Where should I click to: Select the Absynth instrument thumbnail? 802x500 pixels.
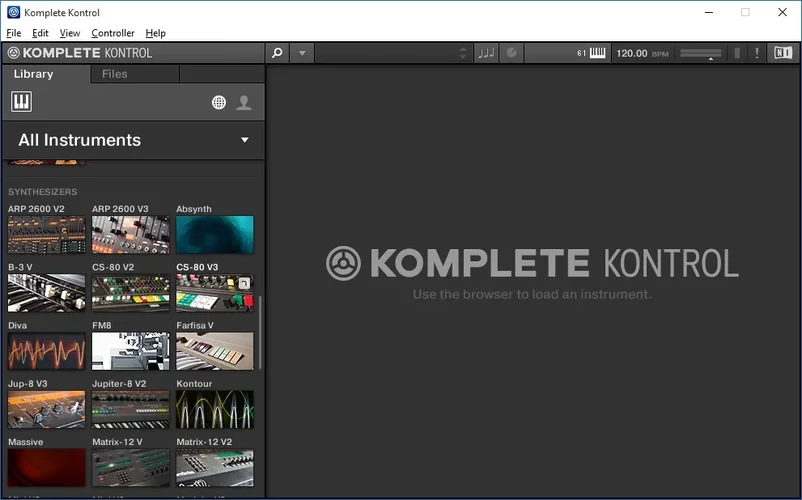[x=215, y=234]
